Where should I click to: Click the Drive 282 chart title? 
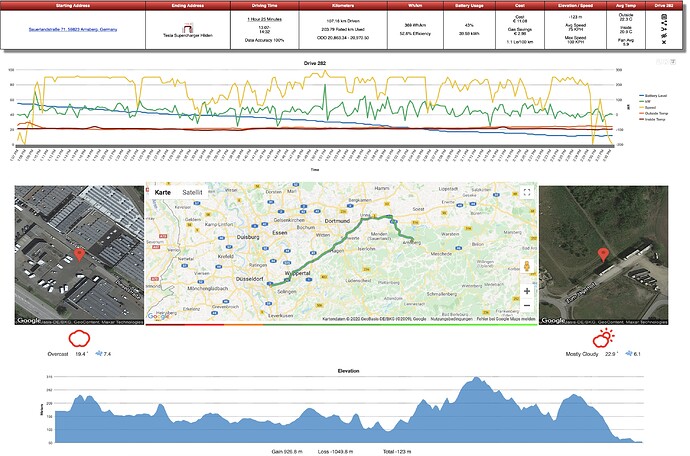pyautogui.click(x=315, y=63)
